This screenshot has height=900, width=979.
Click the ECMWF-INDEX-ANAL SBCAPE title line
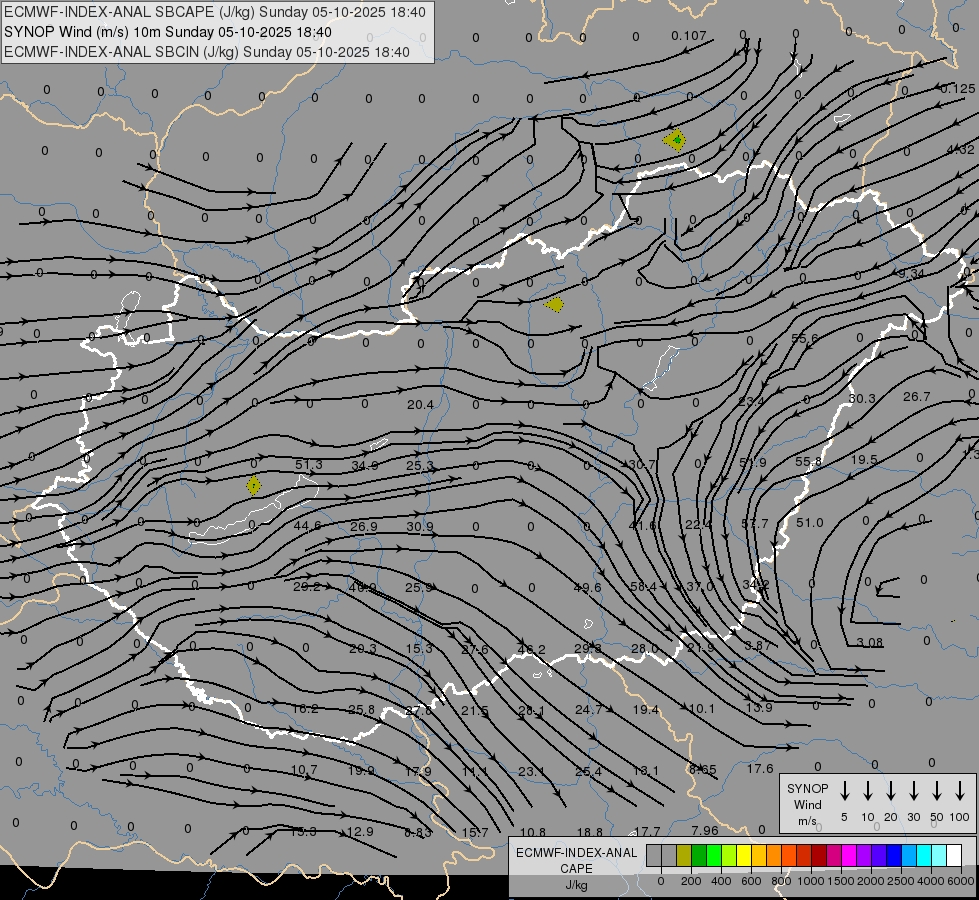tap(215, 12)
